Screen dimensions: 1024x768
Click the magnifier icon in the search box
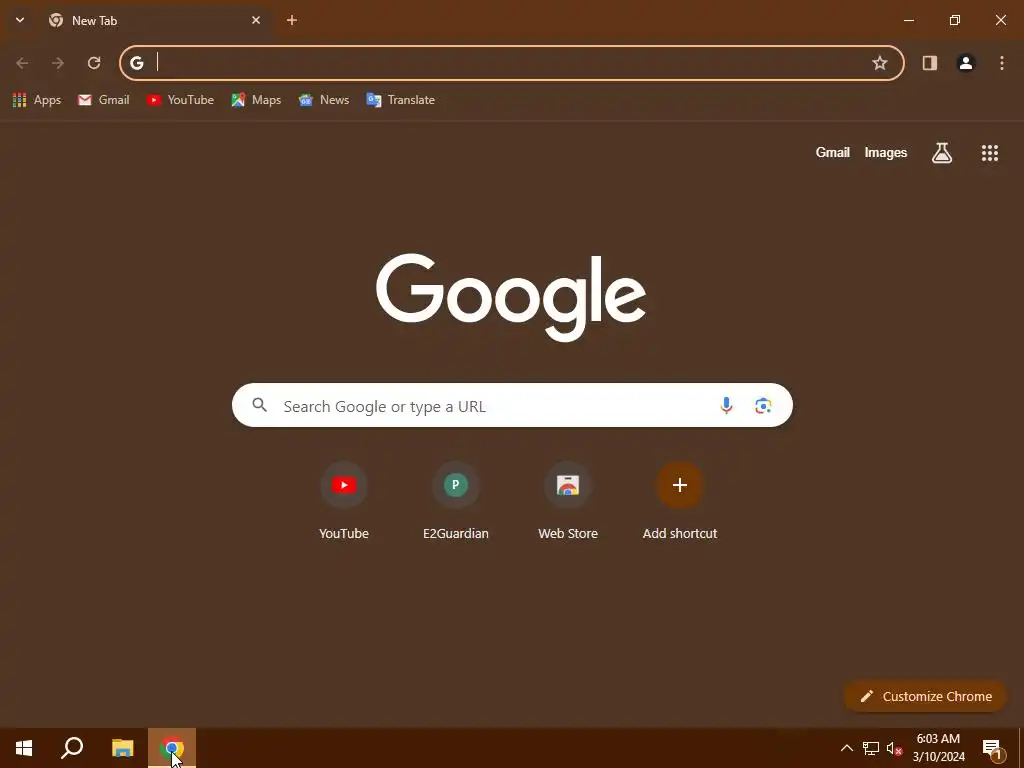[260, 405]
